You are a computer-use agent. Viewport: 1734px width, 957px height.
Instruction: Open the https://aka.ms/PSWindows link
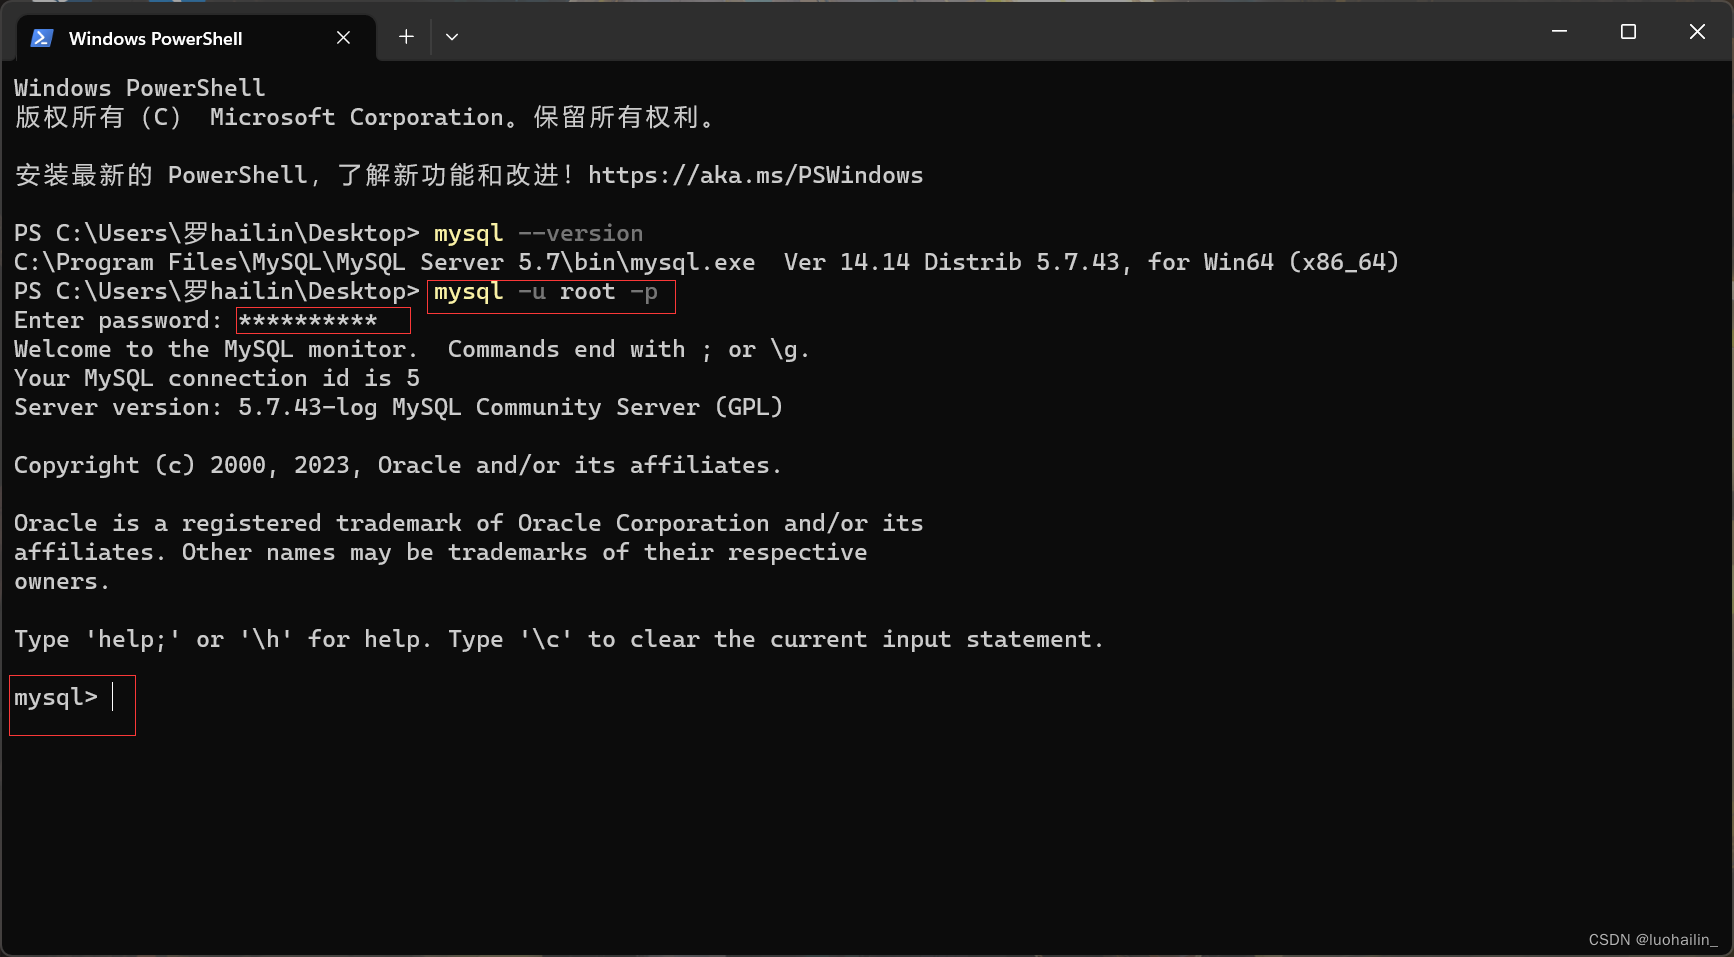(756, 175)
